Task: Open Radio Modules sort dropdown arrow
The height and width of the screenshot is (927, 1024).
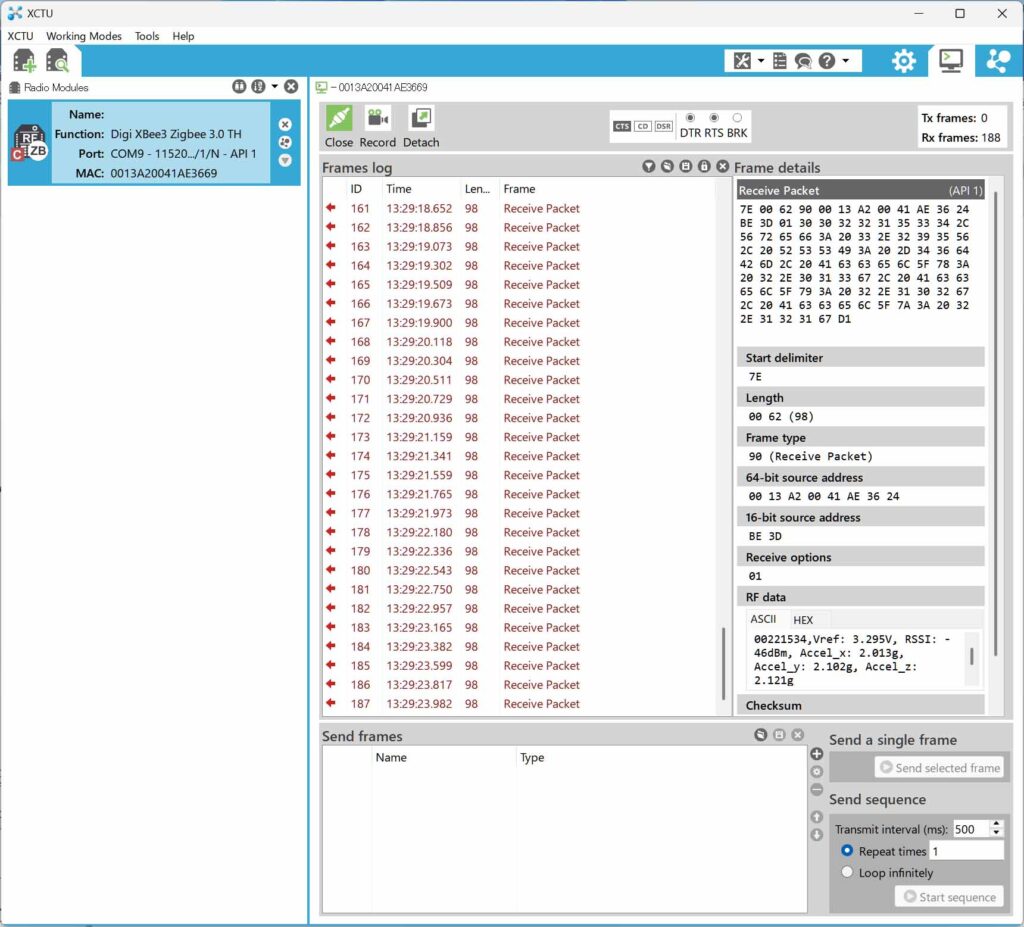Action: click(x=275, y=87)
